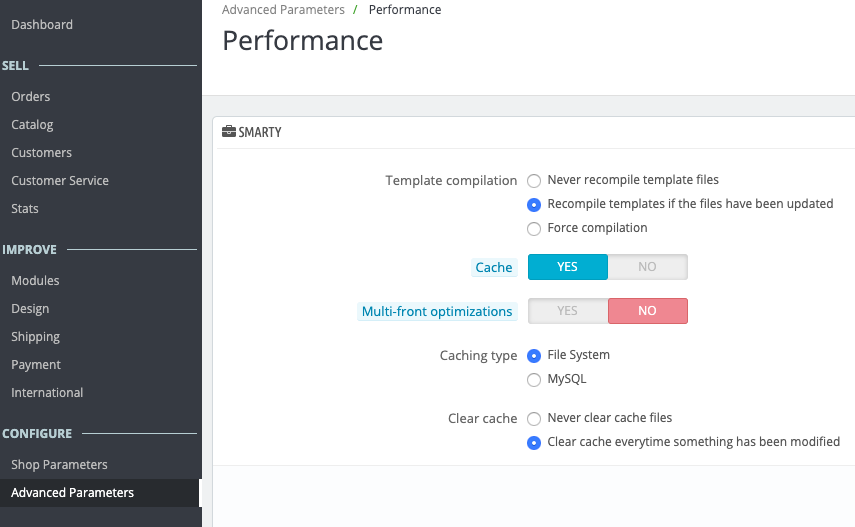This screenshot has width=855, height=527.
Task: Open Orders in the sidebar
Action: click(x=31, y=97)
